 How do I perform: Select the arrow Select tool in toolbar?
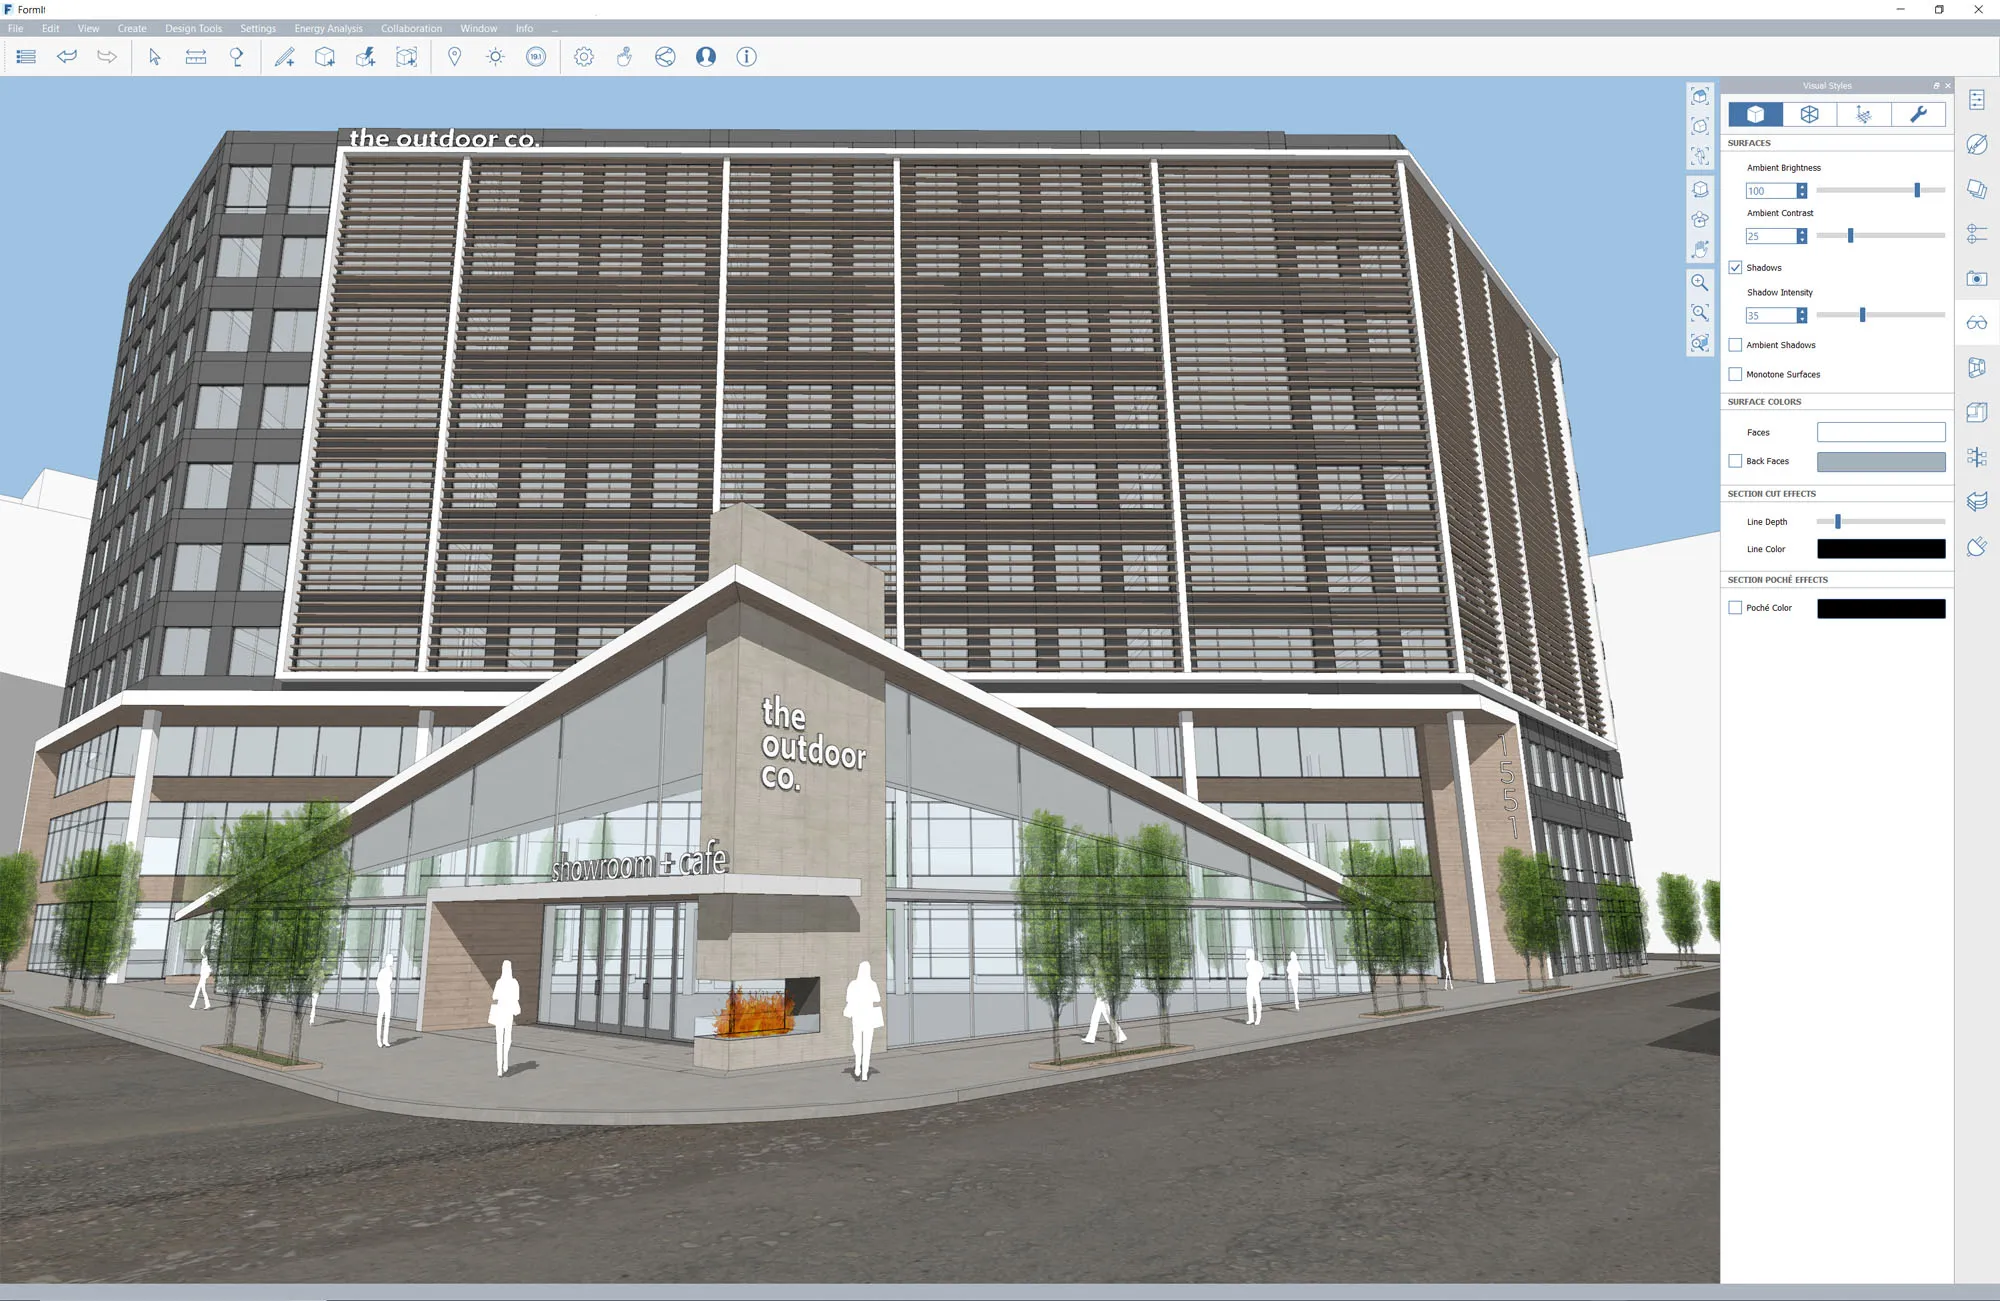[x=154, y=57]
